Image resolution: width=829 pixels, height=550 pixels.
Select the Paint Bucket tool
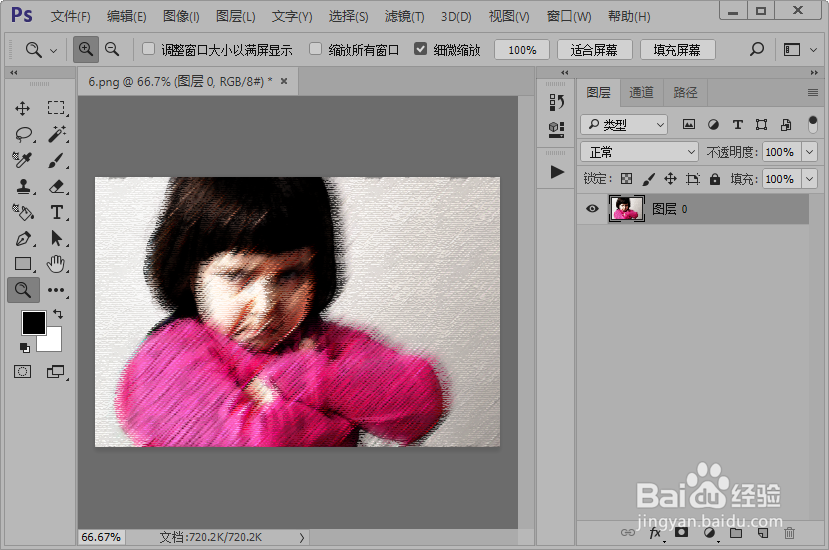(x=23, y=212)
